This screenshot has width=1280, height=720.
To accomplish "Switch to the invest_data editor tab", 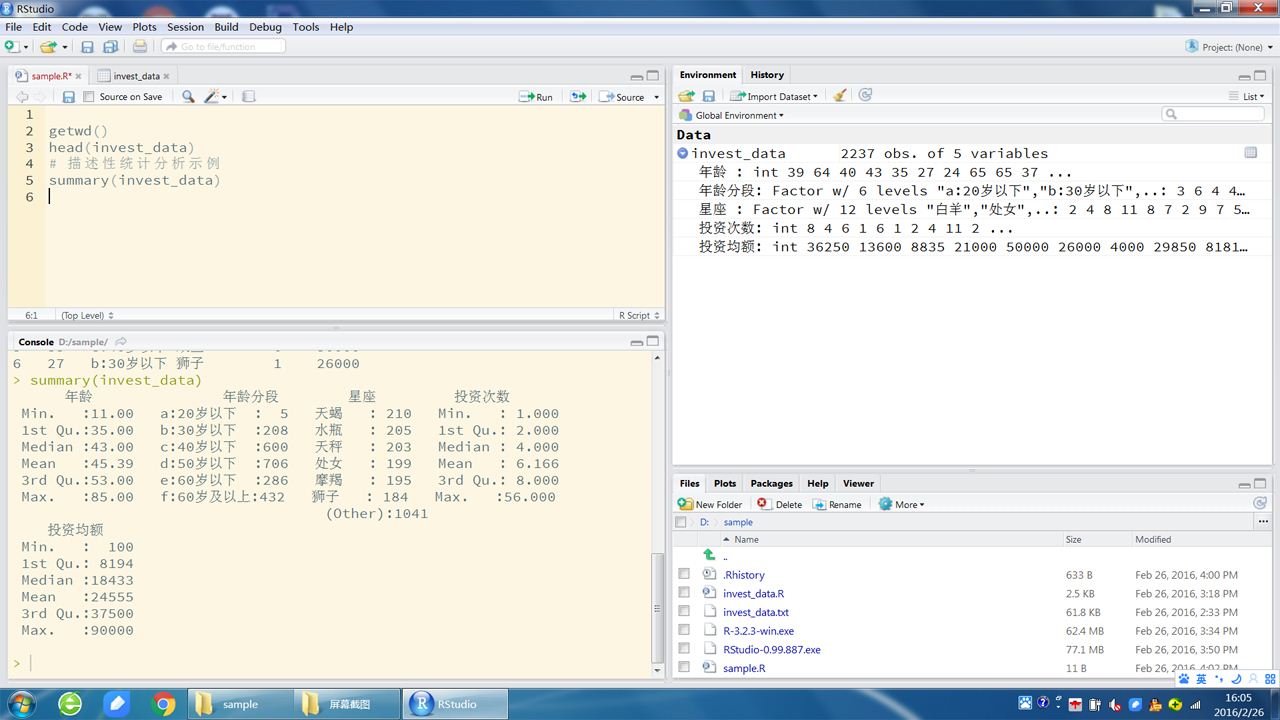I will [x=136, y=76].
